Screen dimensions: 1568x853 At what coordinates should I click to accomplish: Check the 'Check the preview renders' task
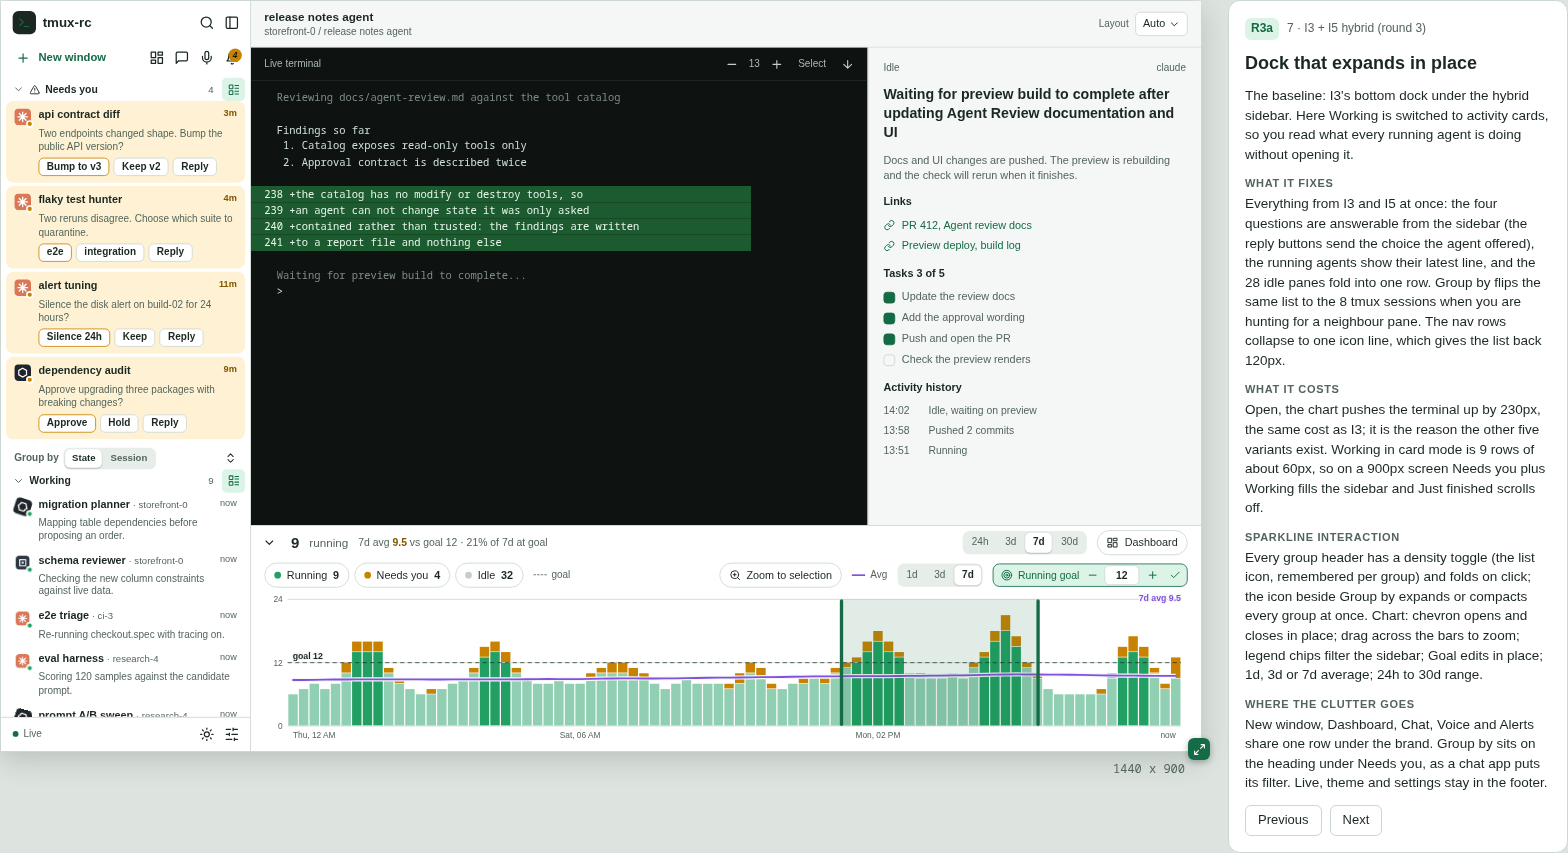(889, 360)
